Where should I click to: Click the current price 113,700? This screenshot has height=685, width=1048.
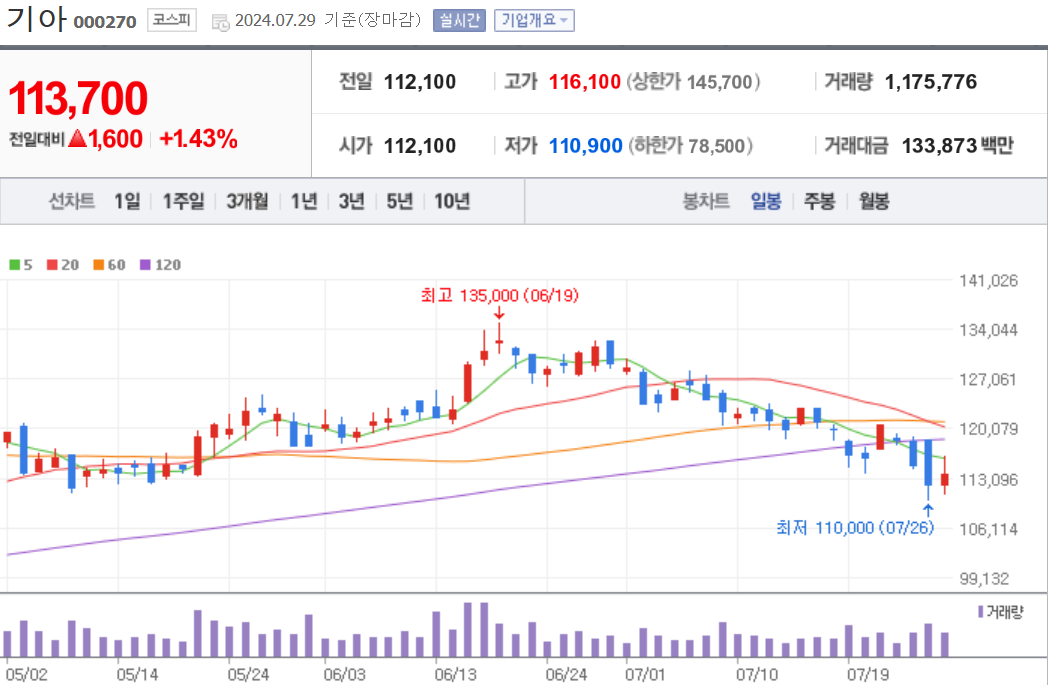point(78,98)
